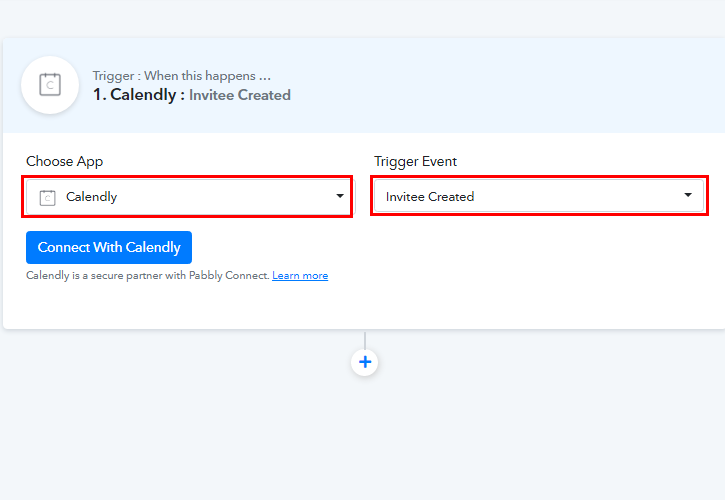Select the Calendly app field

point(190,197)
